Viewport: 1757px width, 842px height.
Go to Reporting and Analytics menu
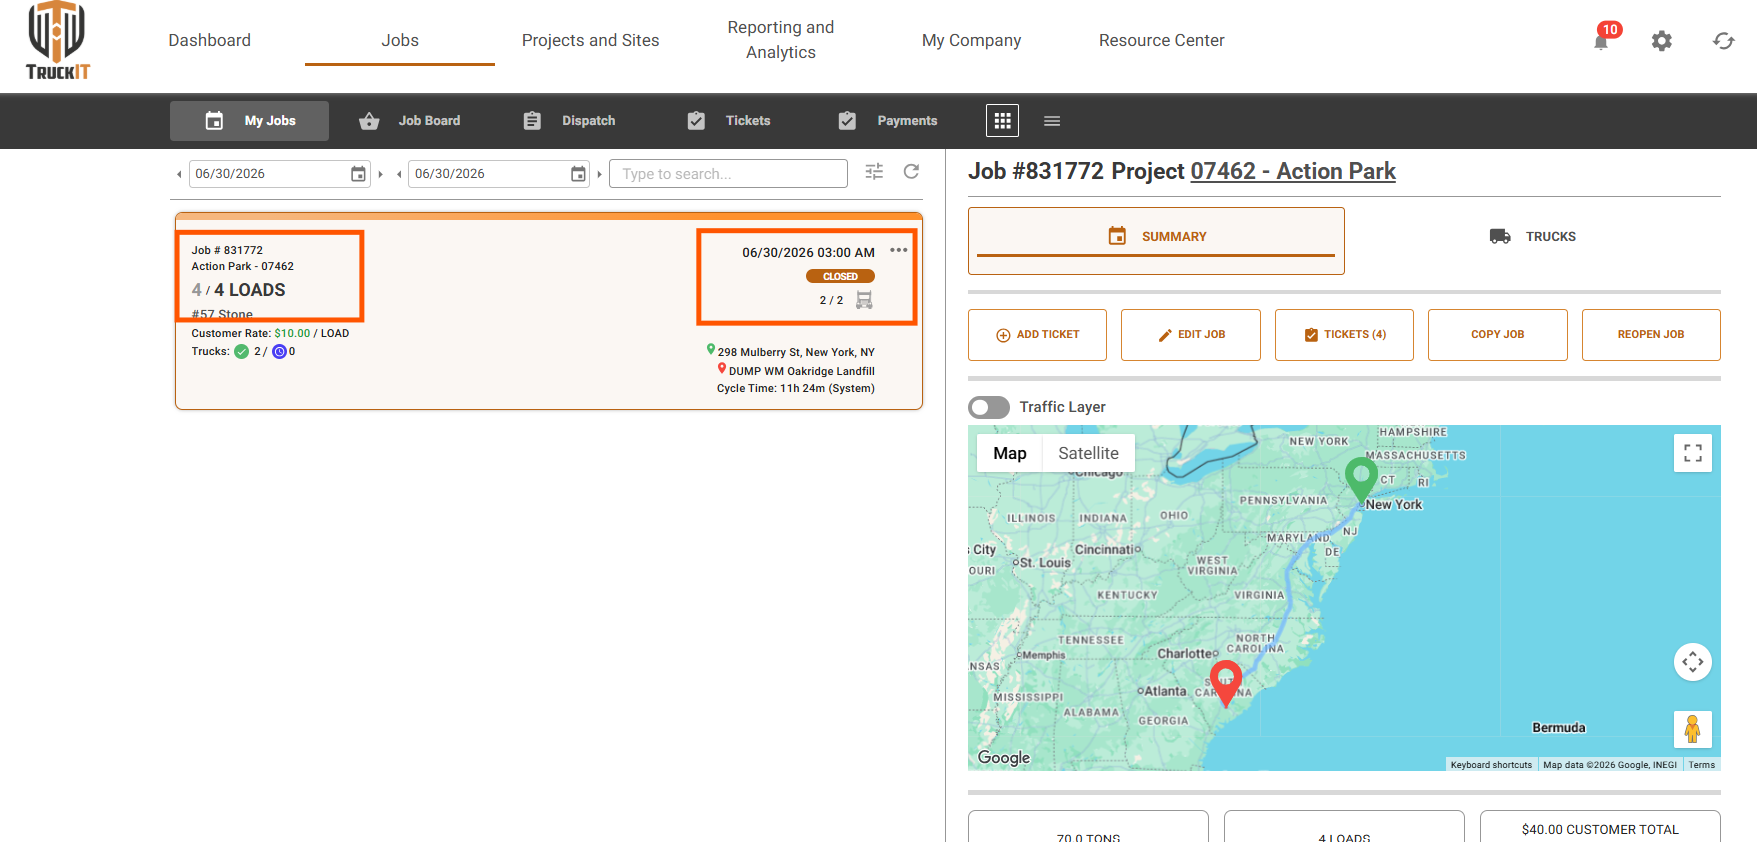[781, 40]
